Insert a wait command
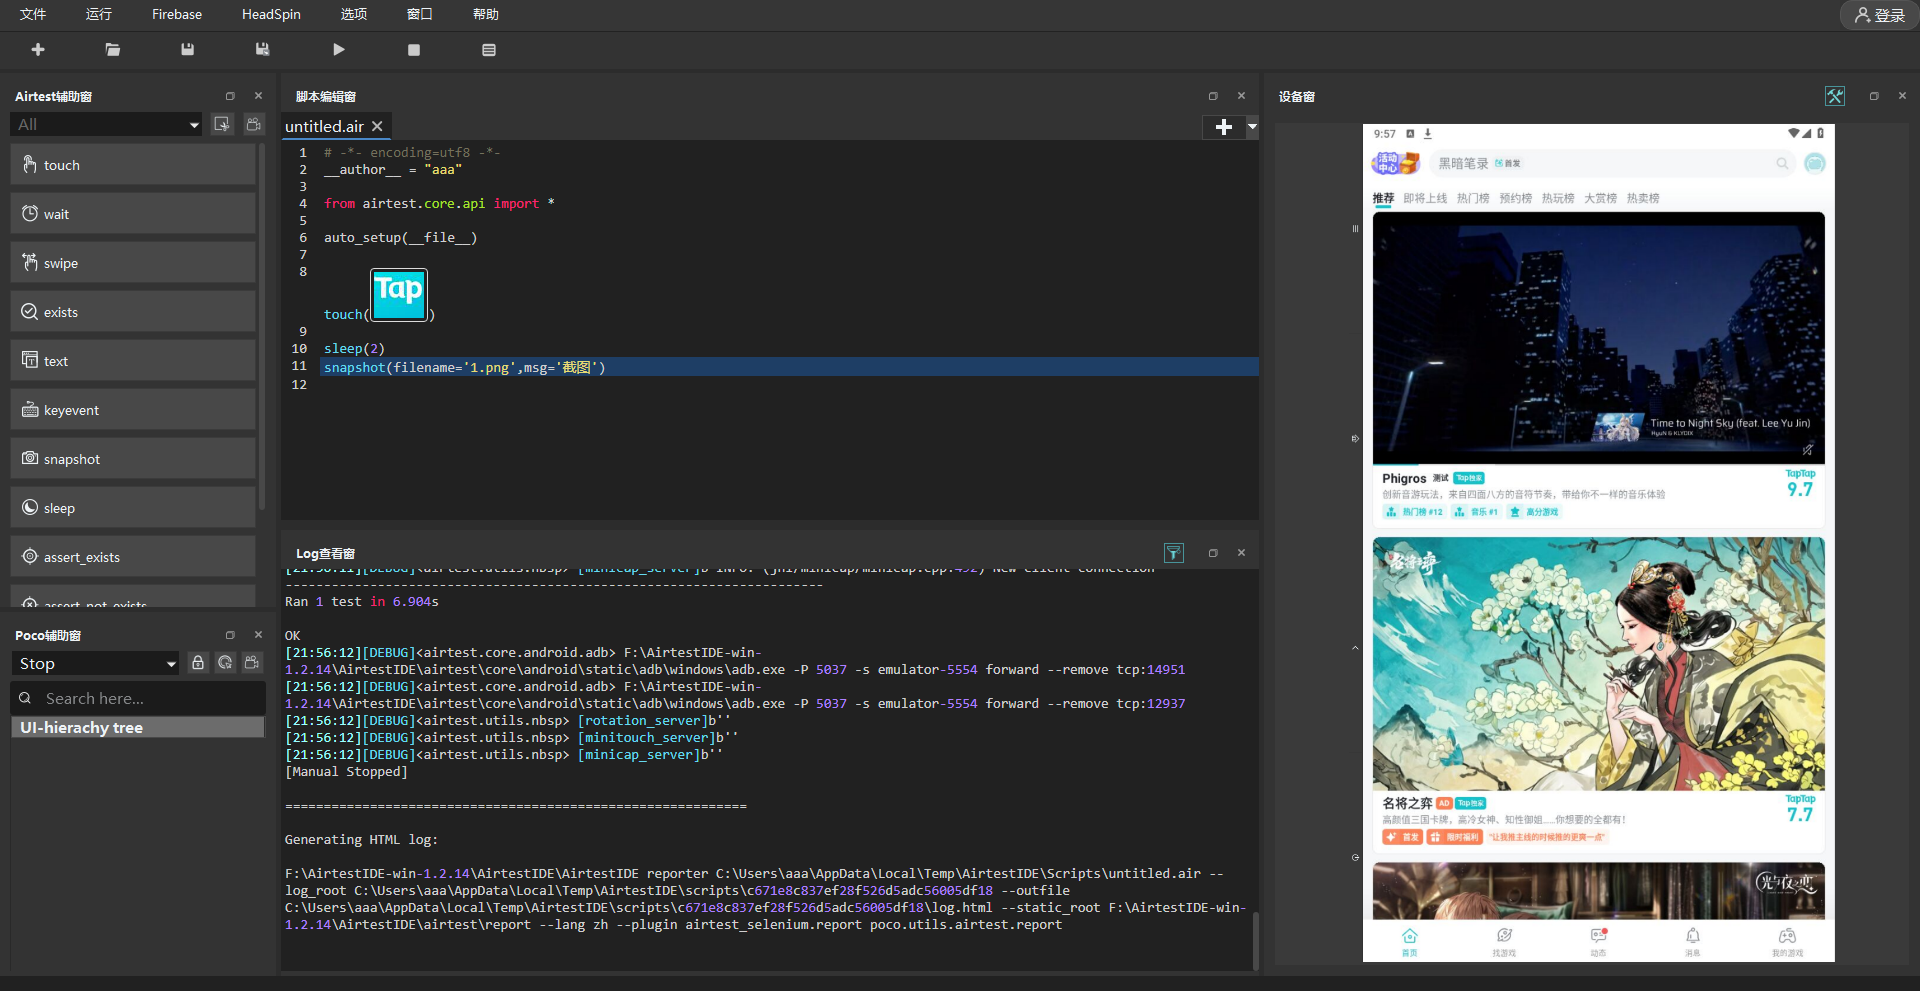 [133, 214]
